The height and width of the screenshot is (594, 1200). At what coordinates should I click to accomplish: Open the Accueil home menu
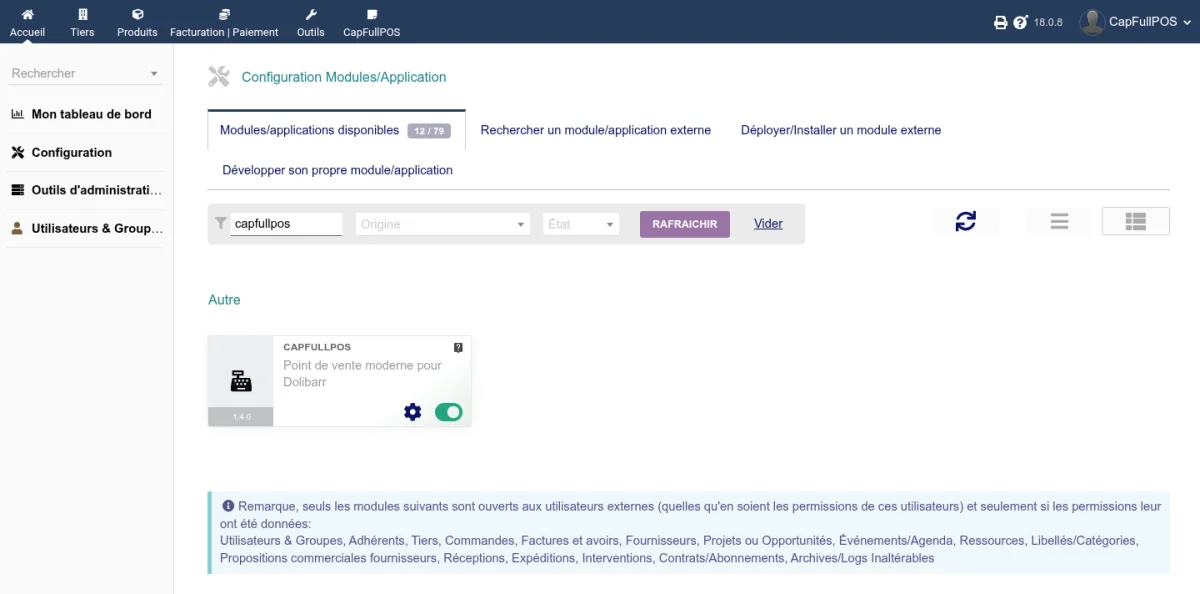click(27, 23)
